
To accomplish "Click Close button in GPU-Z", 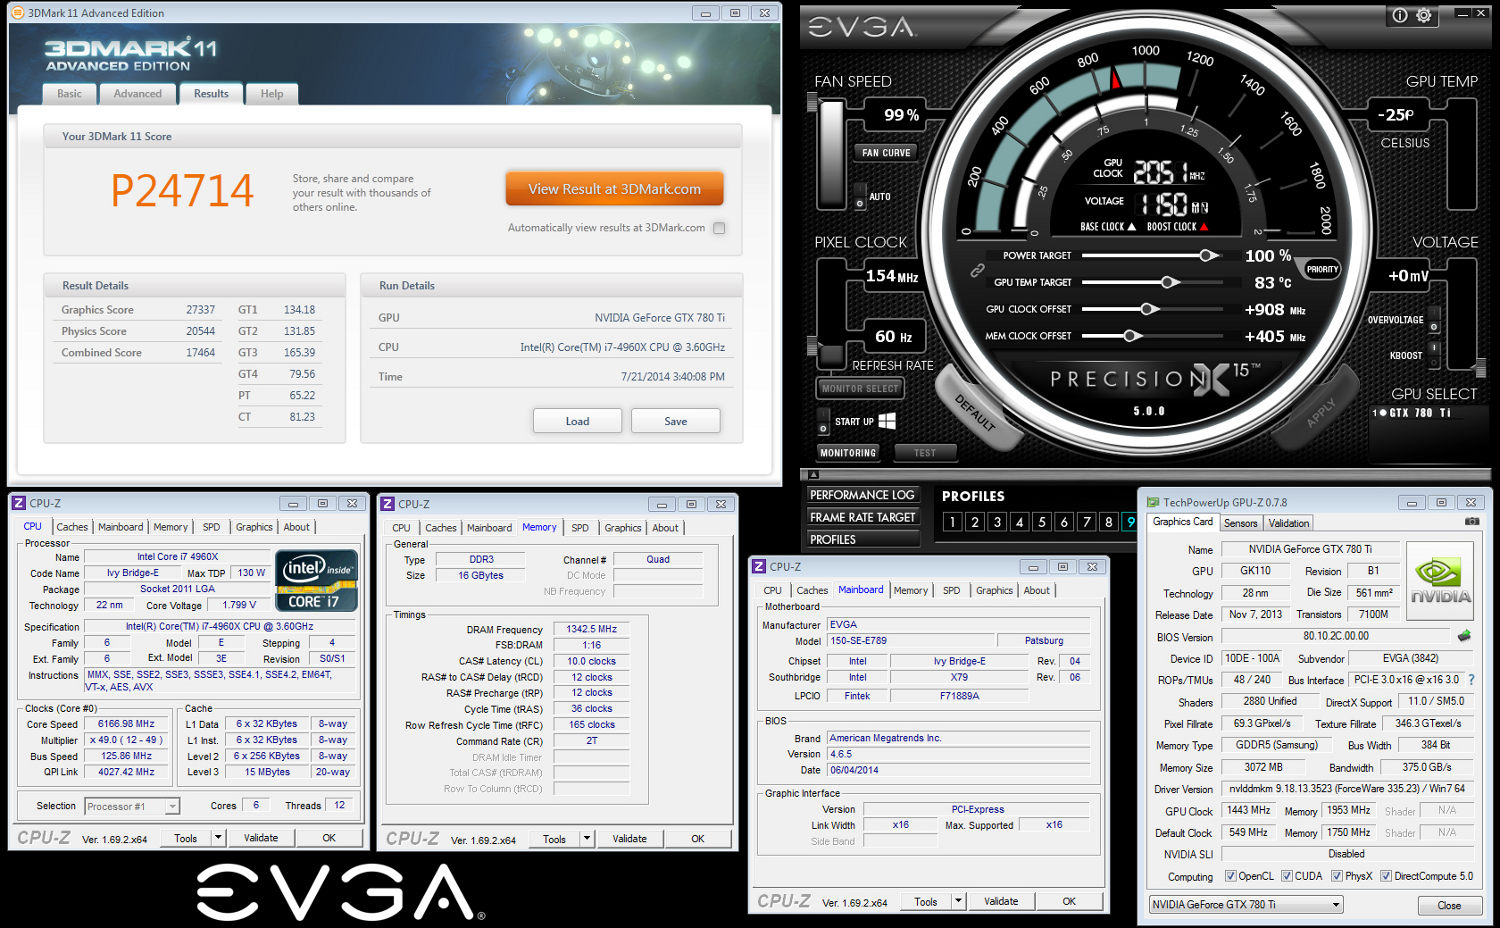I will (1449, 905).
